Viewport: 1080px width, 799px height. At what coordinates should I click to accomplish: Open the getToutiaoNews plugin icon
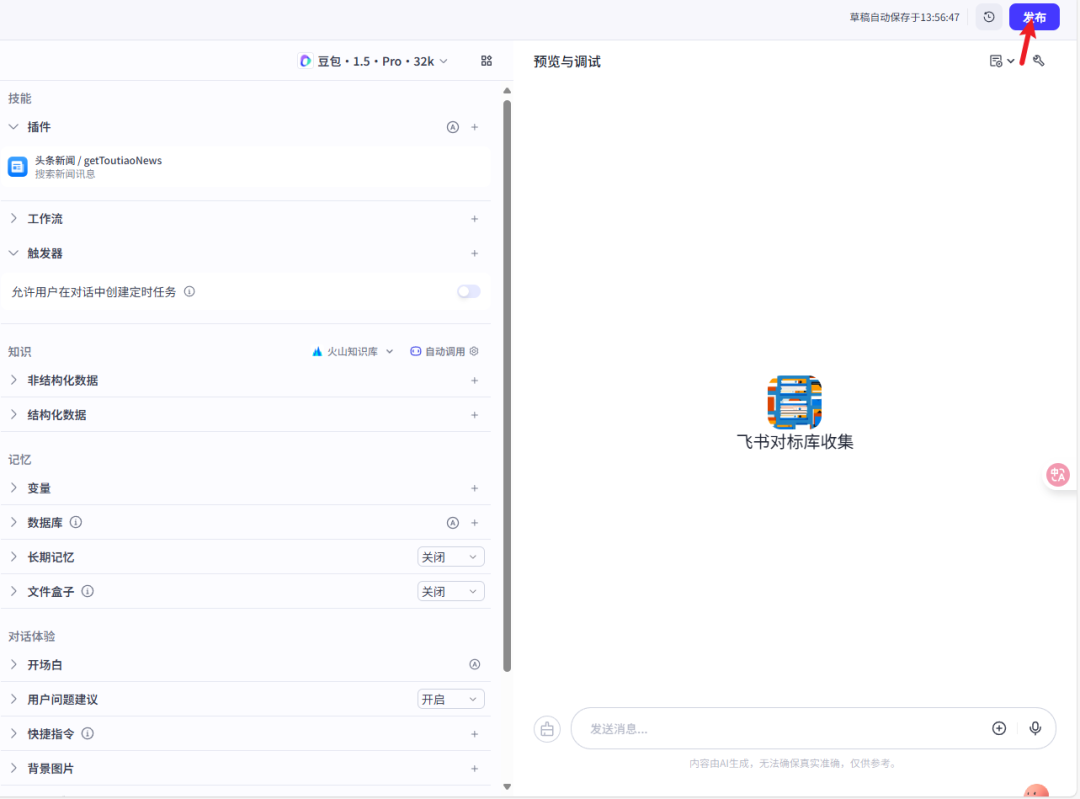[x=16, y=166]
